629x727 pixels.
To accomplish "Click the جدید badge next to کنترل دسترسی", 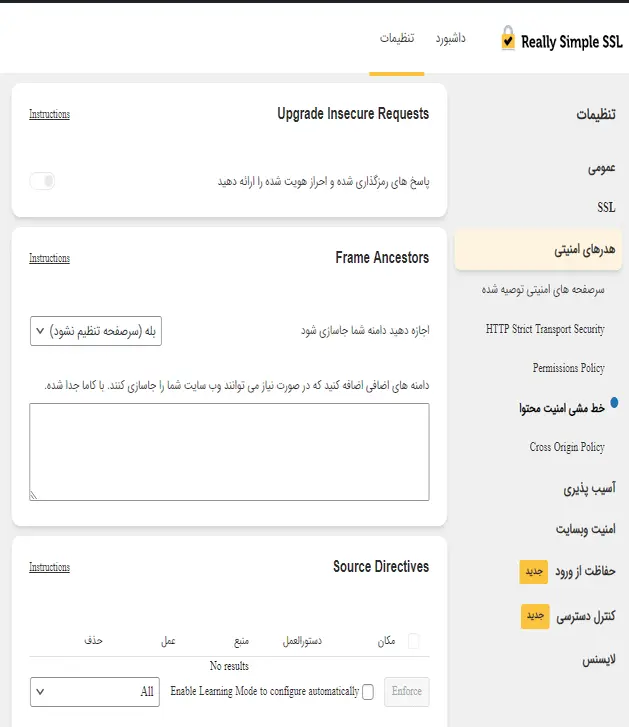I will point(535,616).
